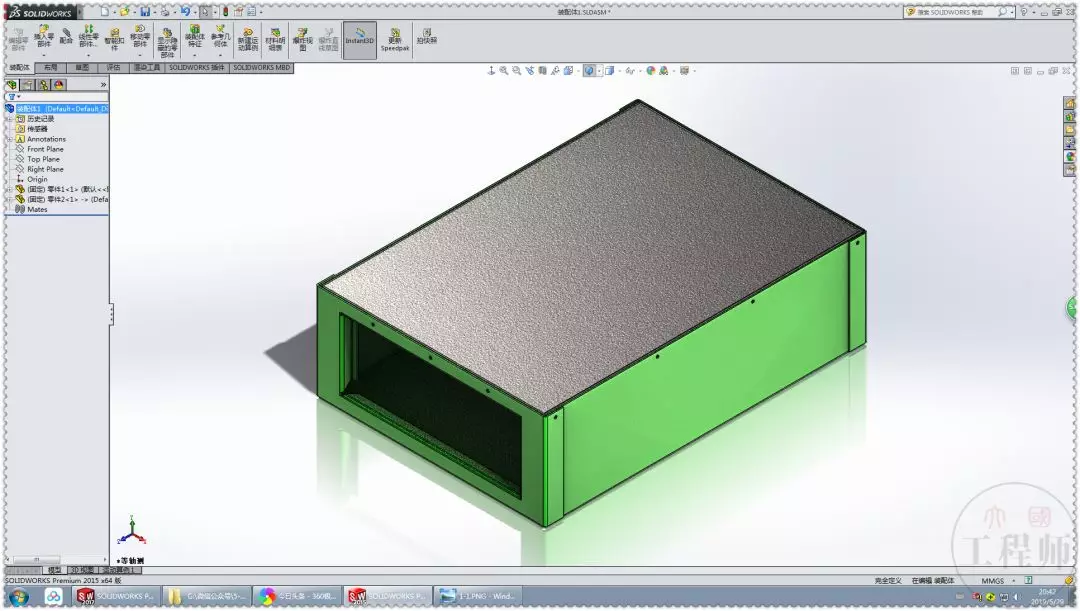The image size is (1080, 611).
Task: Expand manager panel tabs with chevron
Action: click(x=103, y=85)
